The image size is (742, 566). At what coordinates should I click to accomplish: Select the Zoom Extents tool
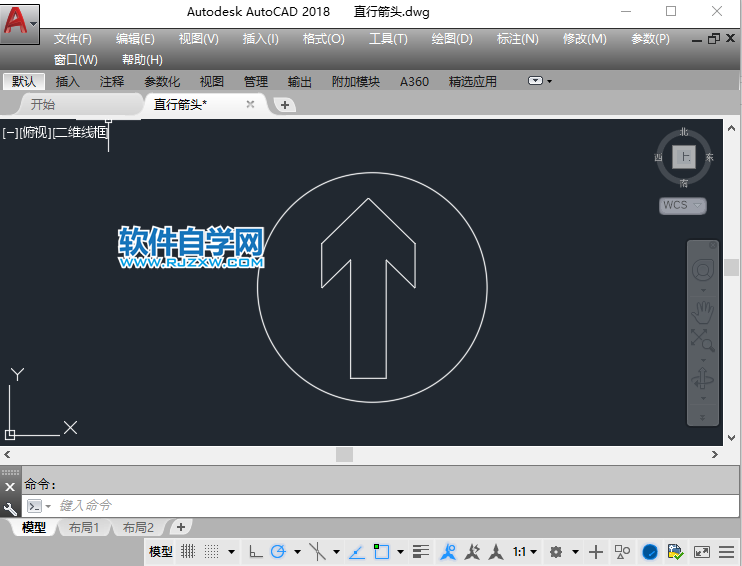point(703,340)
